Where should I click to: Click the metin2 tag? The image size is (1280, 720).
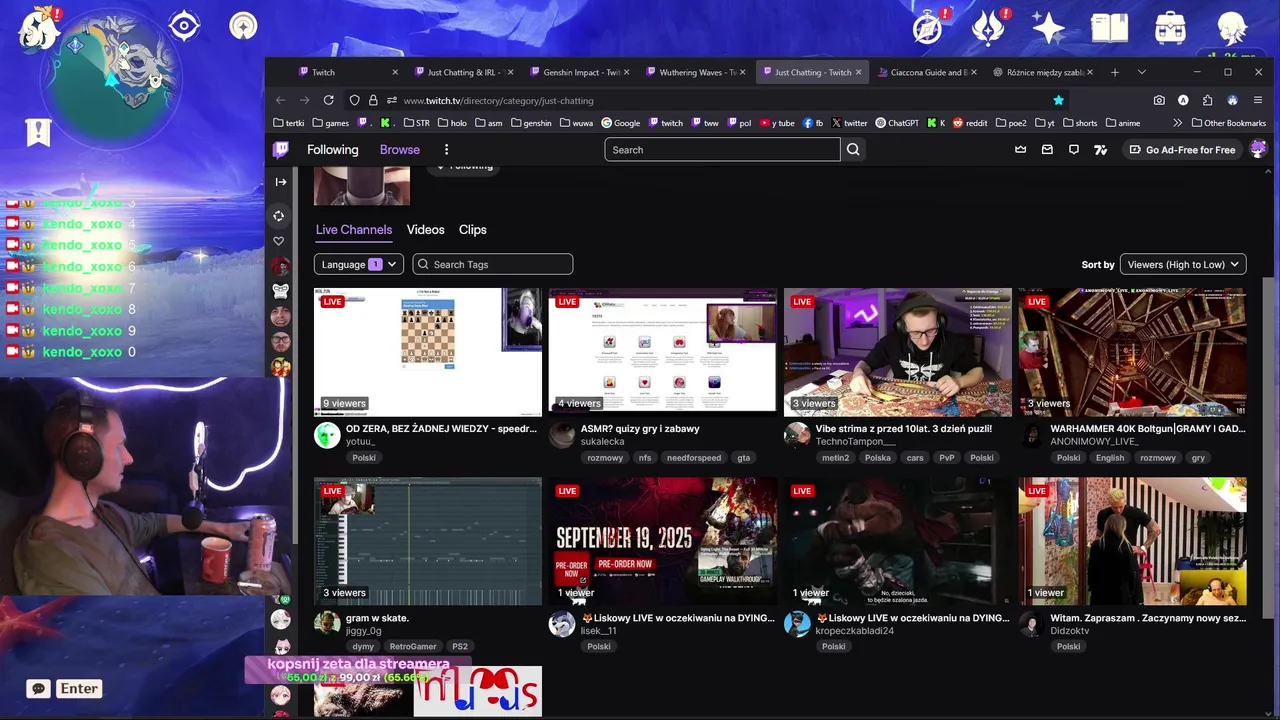point(835,458)
